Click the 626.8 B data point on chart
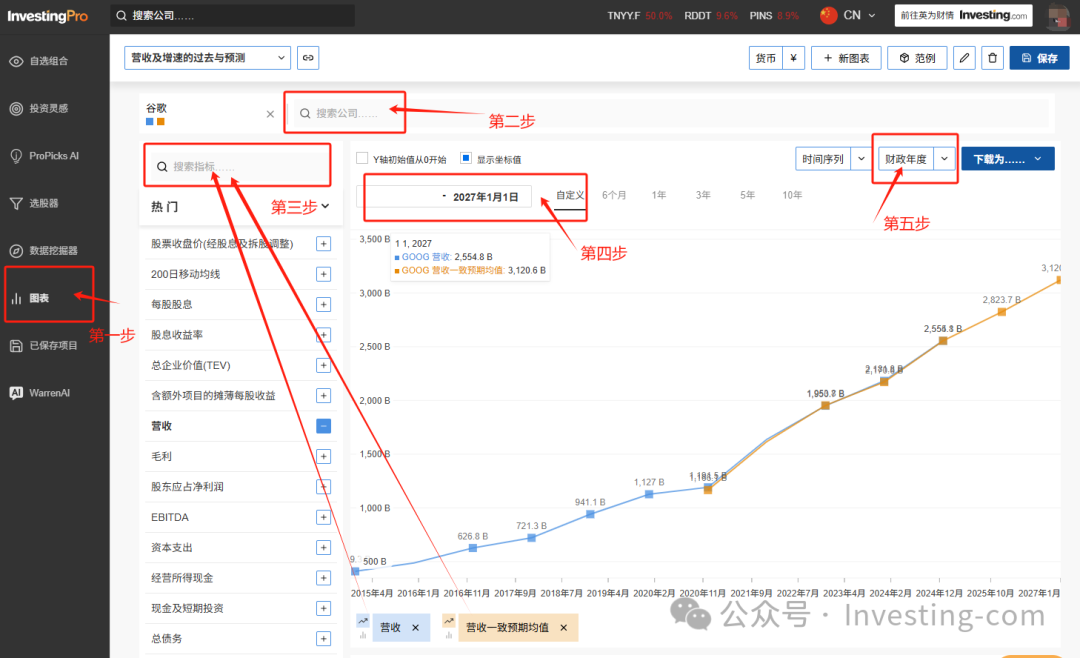Viewport: 1080px width, 658px height. (472, 548)
